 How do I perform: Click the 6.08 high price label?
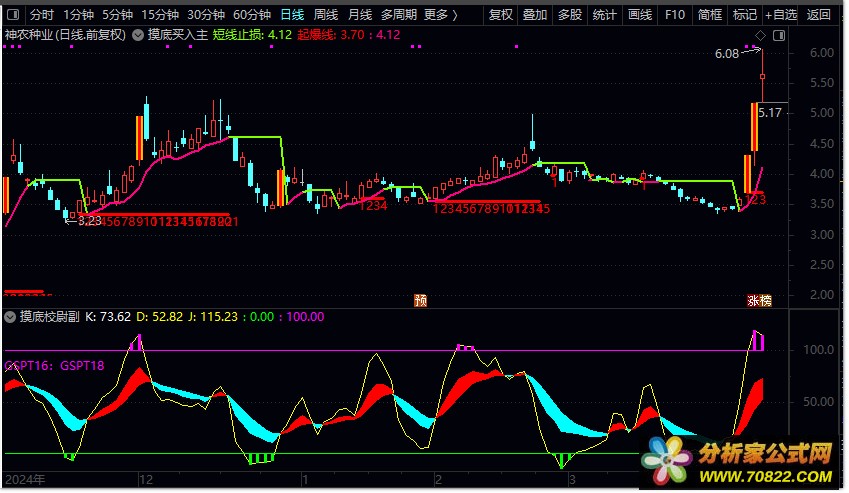(x=727, y=54)
